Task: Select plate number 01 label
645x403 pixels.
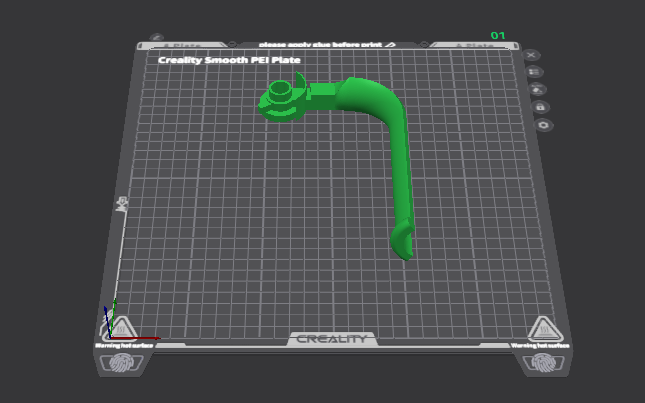Action: coord(498,36)
